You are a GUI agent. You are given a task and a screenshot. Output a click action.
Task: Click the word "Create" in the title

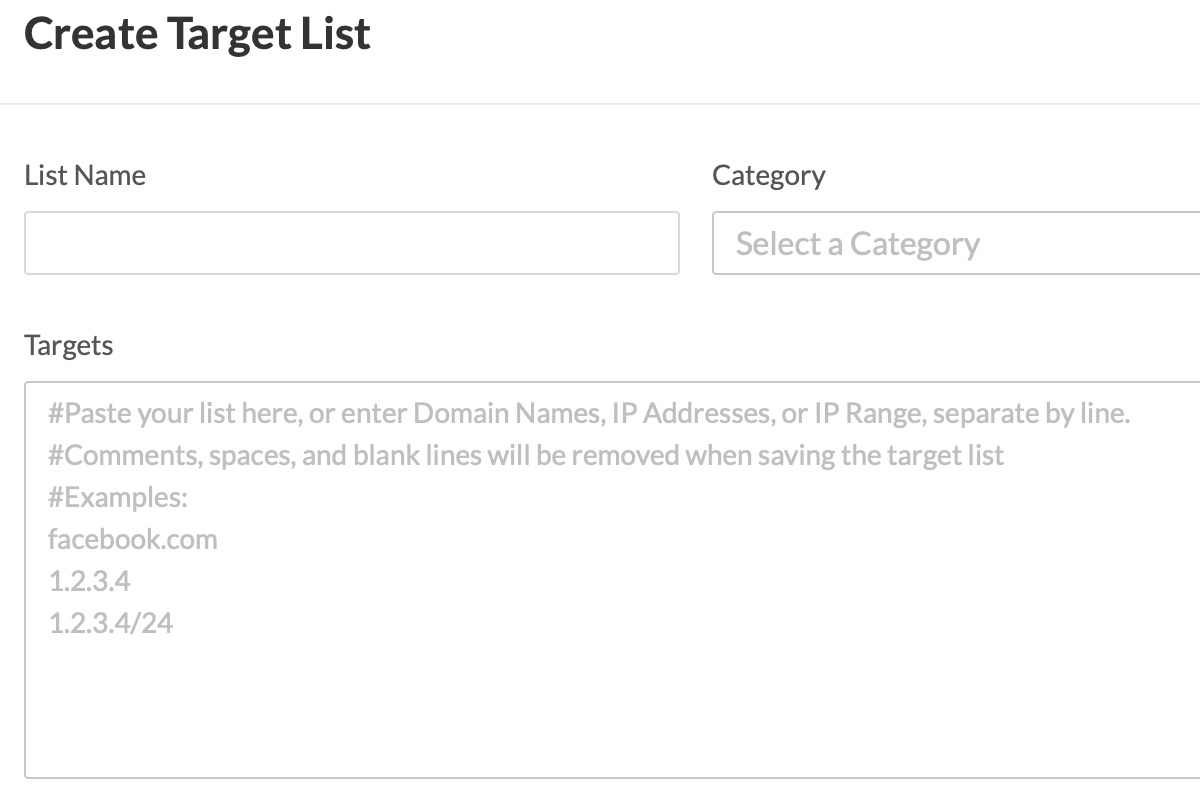90,34
